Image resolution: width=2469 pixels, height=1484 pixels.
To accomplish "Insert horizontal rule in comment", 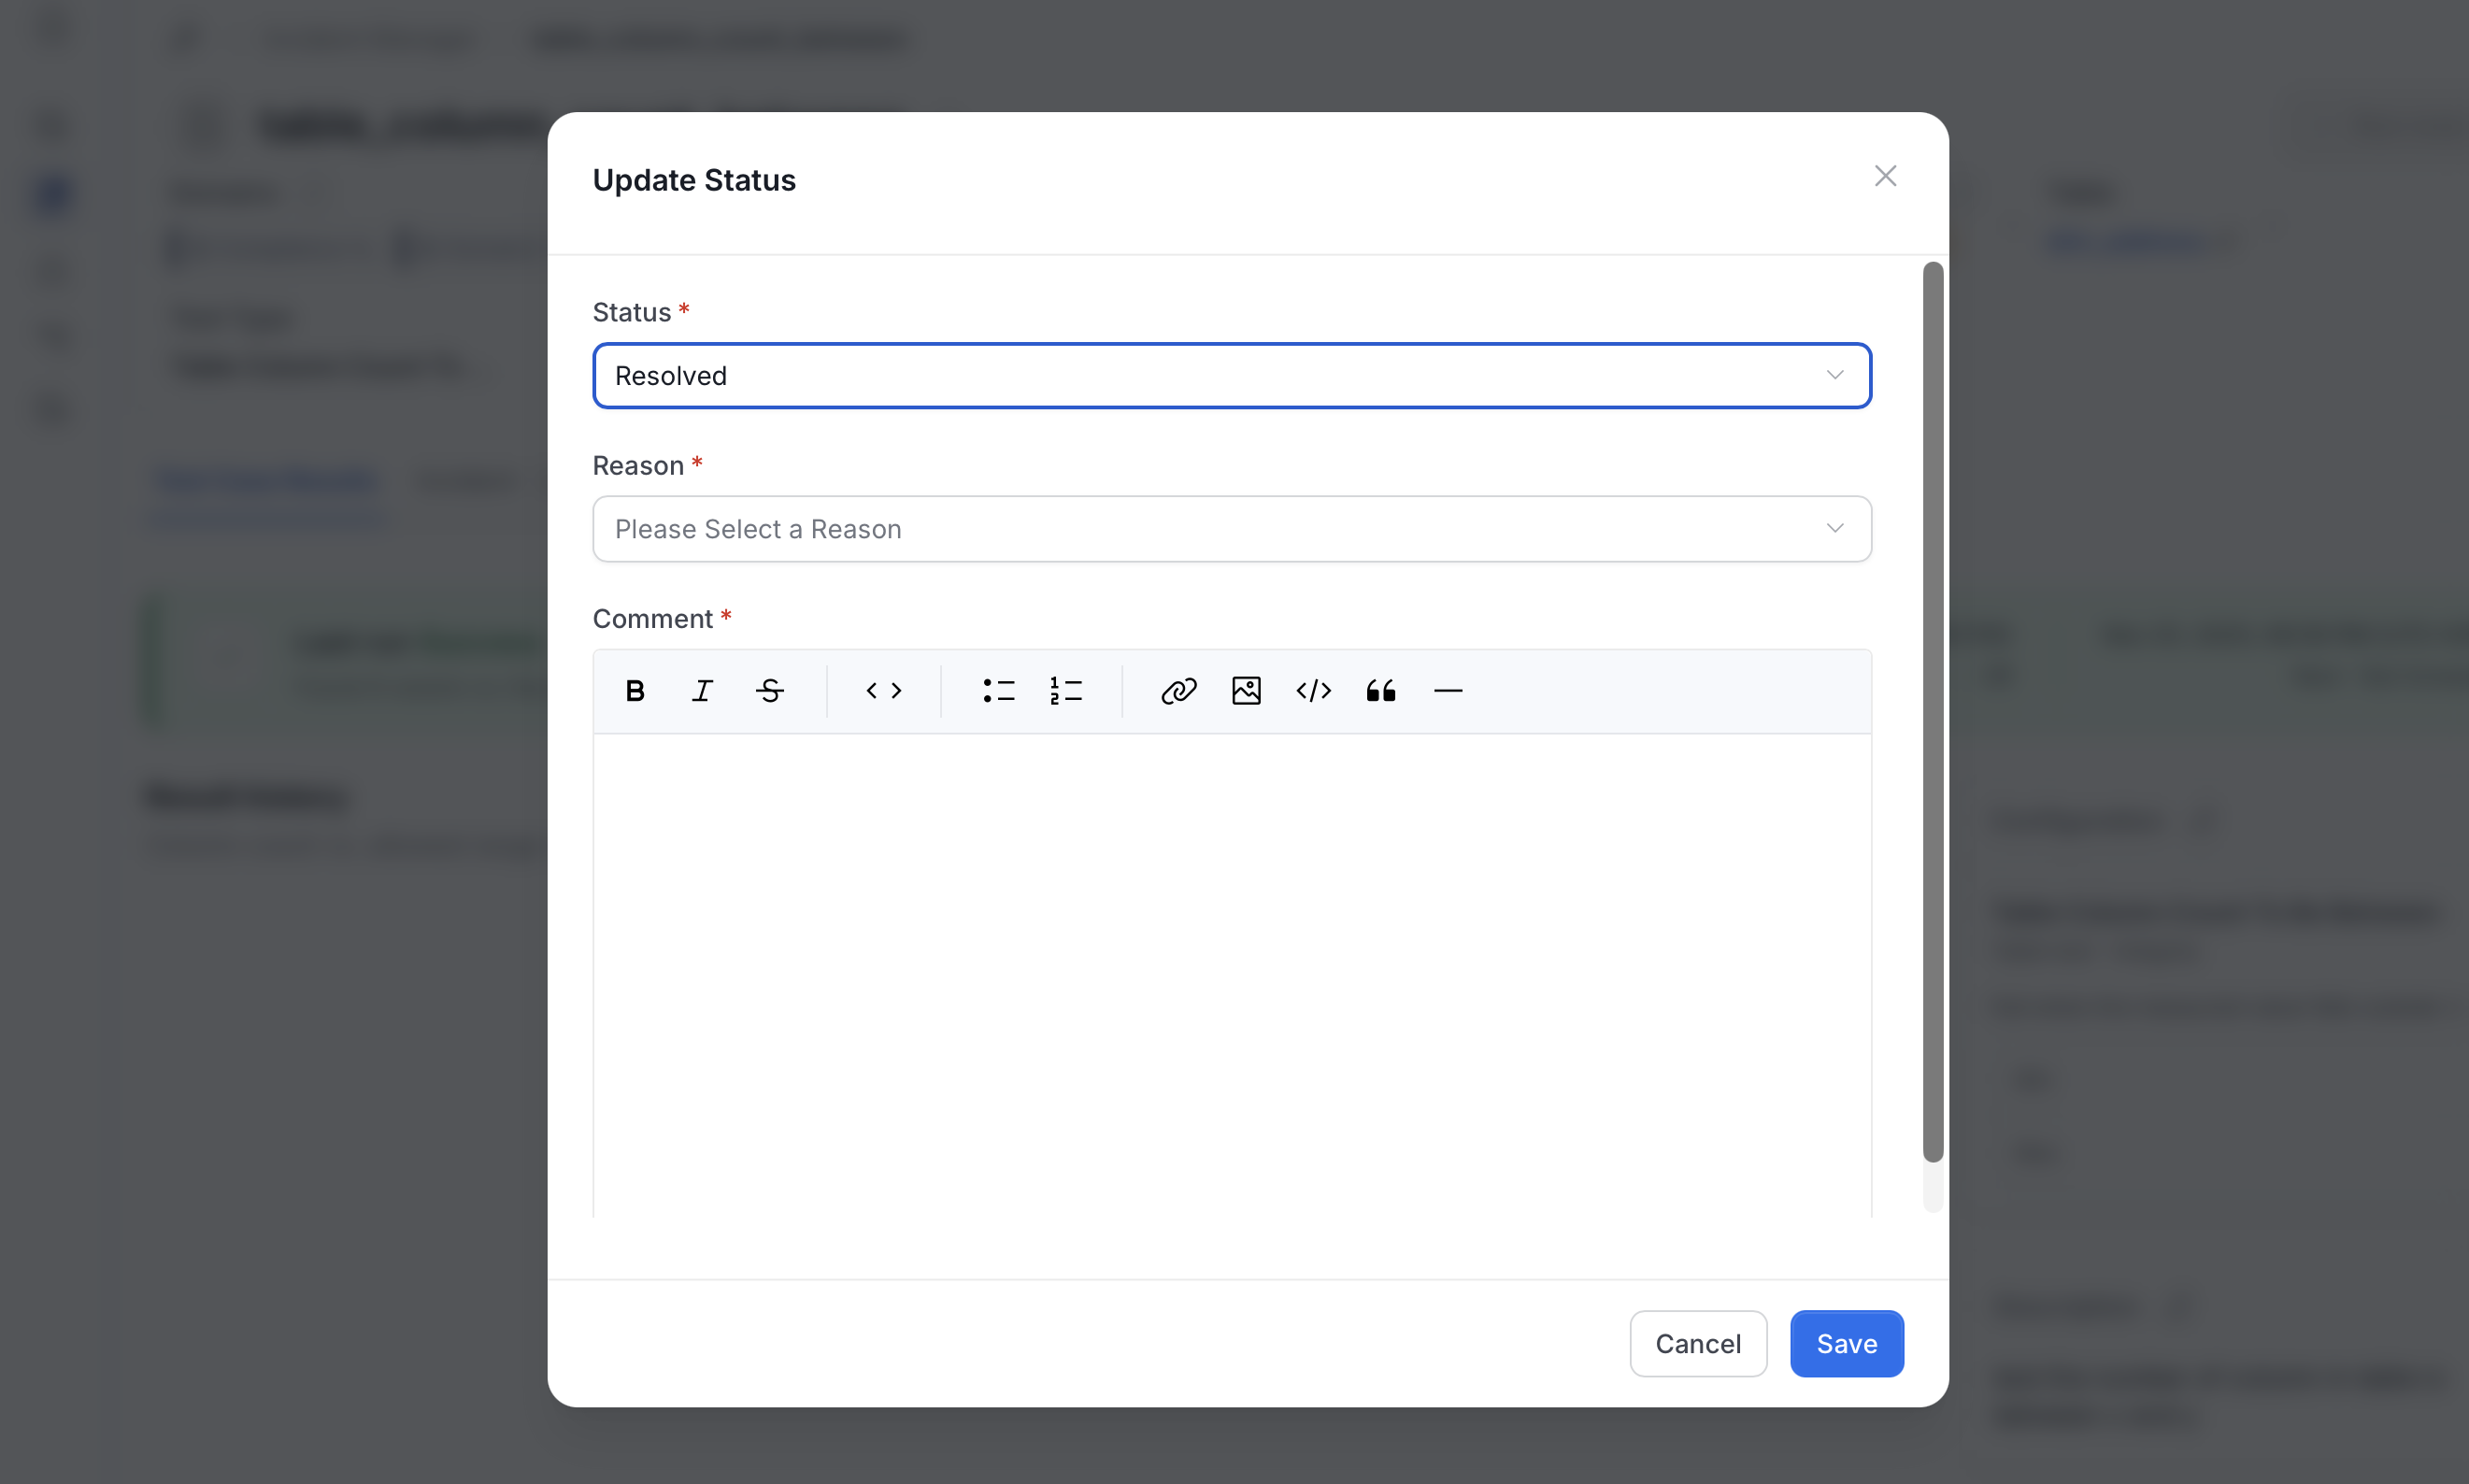I will click(x=1448, y=691).
